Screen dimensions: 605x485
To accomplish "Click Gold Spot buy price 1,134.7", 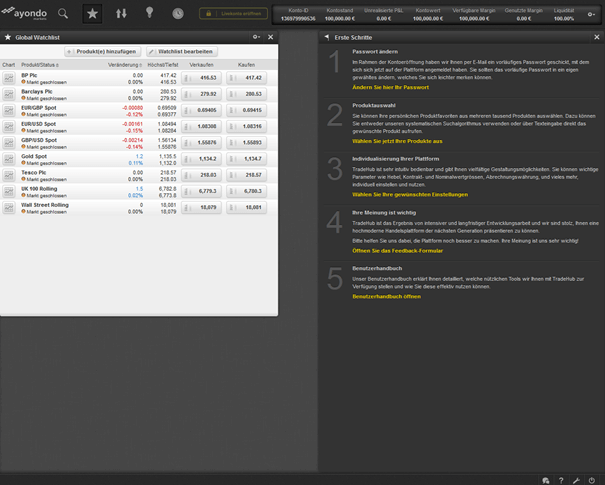I will tap(247, 159).
